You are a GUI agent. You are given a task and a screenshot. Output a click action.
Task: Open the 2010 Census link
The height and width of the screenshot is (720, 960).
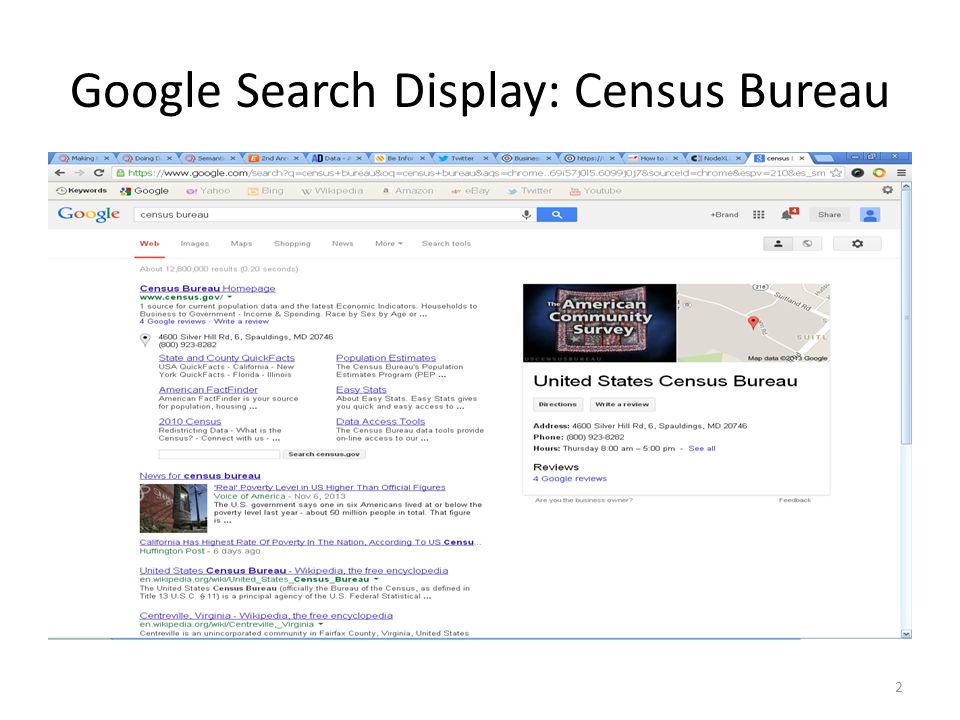pos(190,421)
